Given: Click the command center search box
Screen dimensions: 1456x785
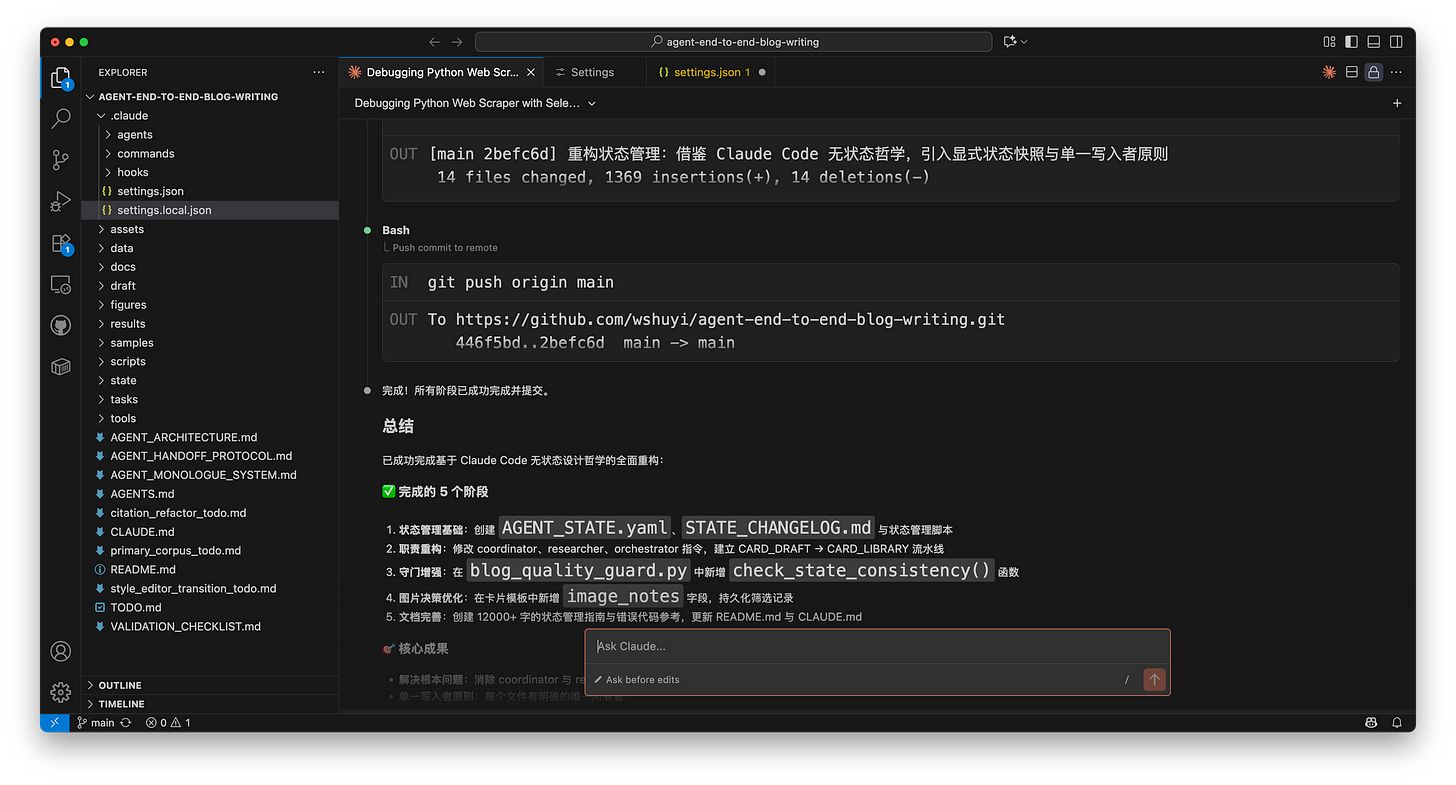Looking at the screenshot, I should point(734,42).
